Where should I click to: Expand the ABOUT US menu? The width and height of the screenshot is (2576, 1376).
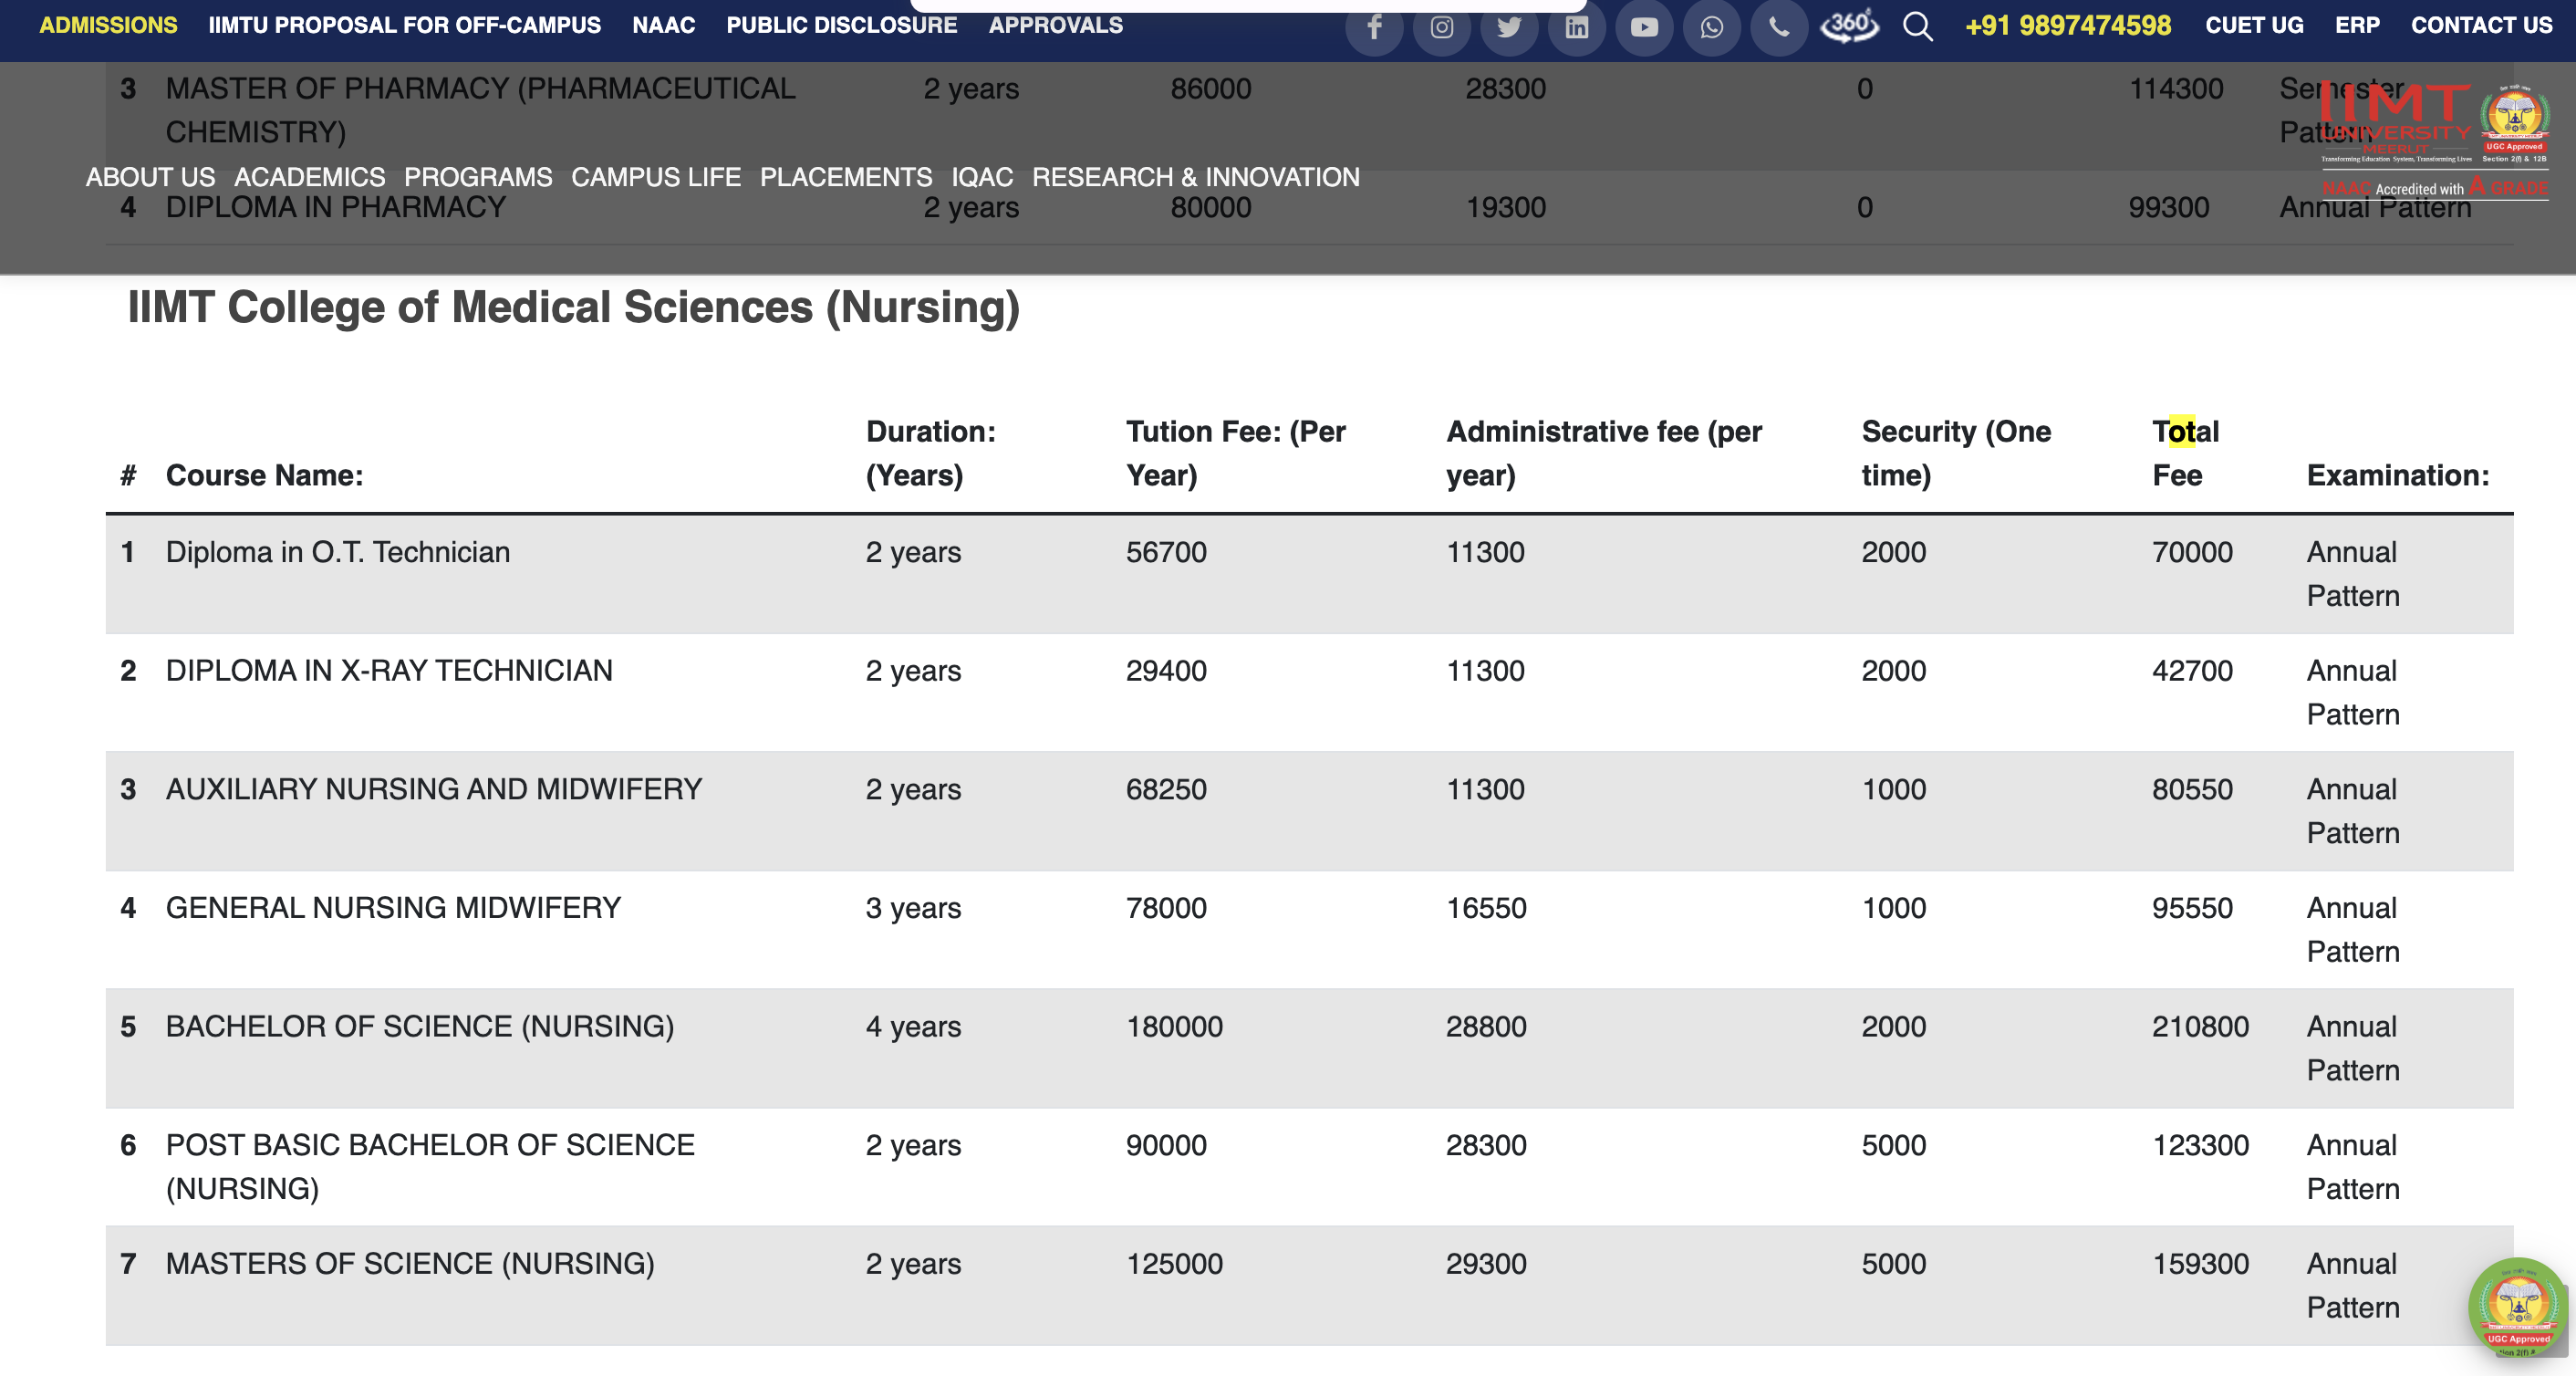click(150, 177)
